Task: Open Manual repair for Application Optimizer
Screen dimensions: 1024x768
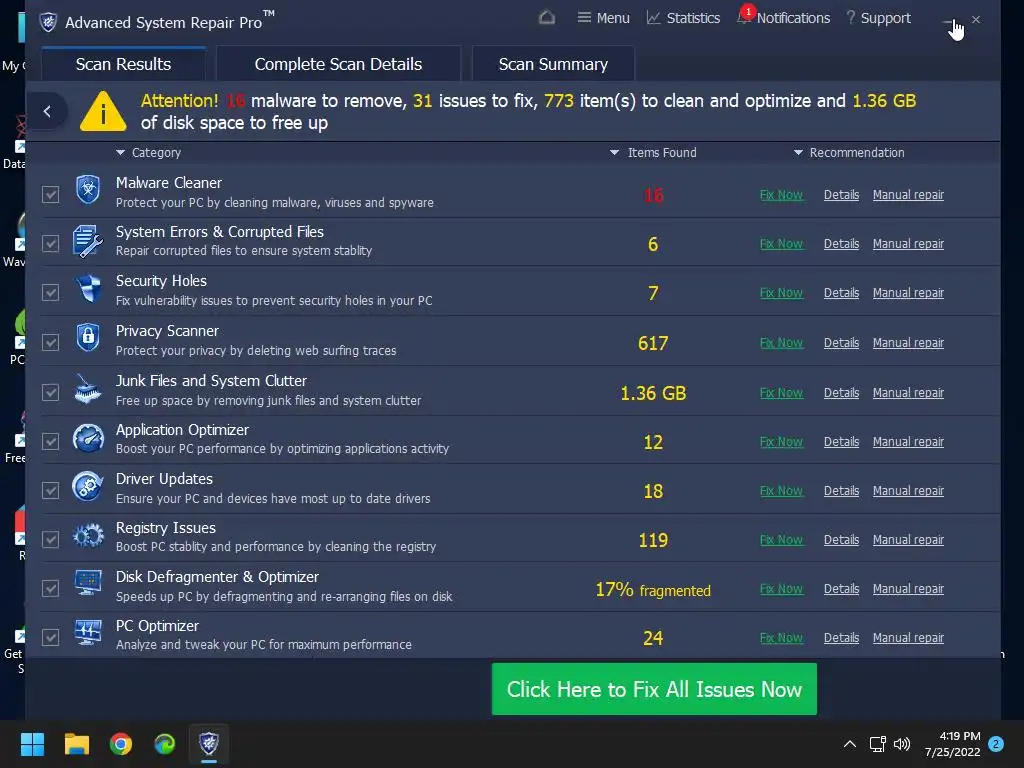Action: (x=908, y=441)
